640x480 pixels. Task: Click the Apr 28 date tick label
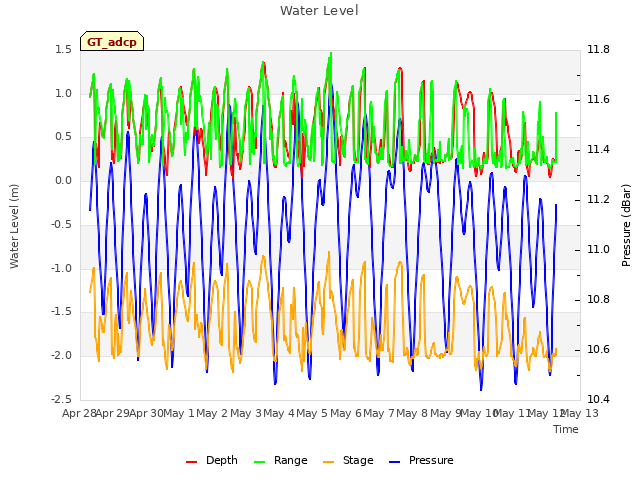[80, 413]
